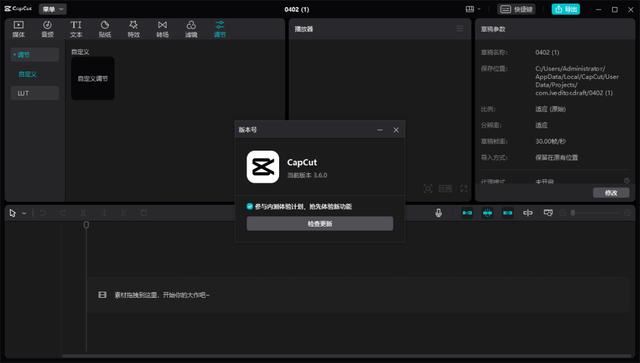This screenshot has height=363, width=640.
Task: Click Check for Updates (检查更新)
Action: pyautogui.click(x=320, y=224)
